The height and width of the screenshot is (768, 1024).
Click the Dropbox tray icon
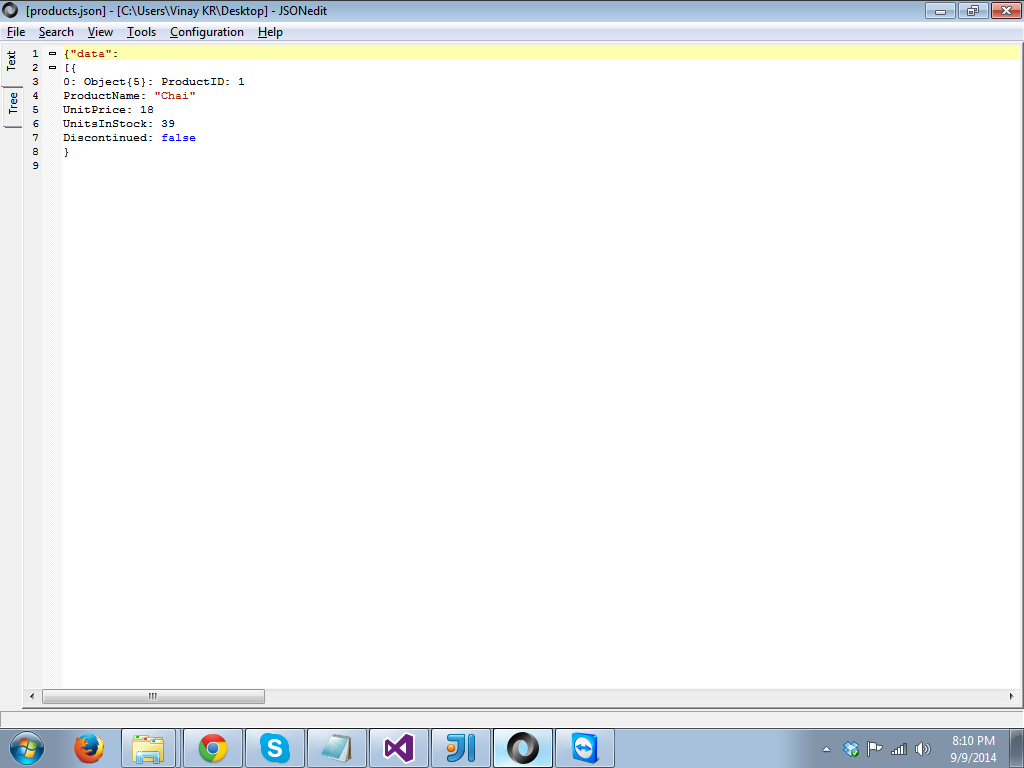click(850, 749)
